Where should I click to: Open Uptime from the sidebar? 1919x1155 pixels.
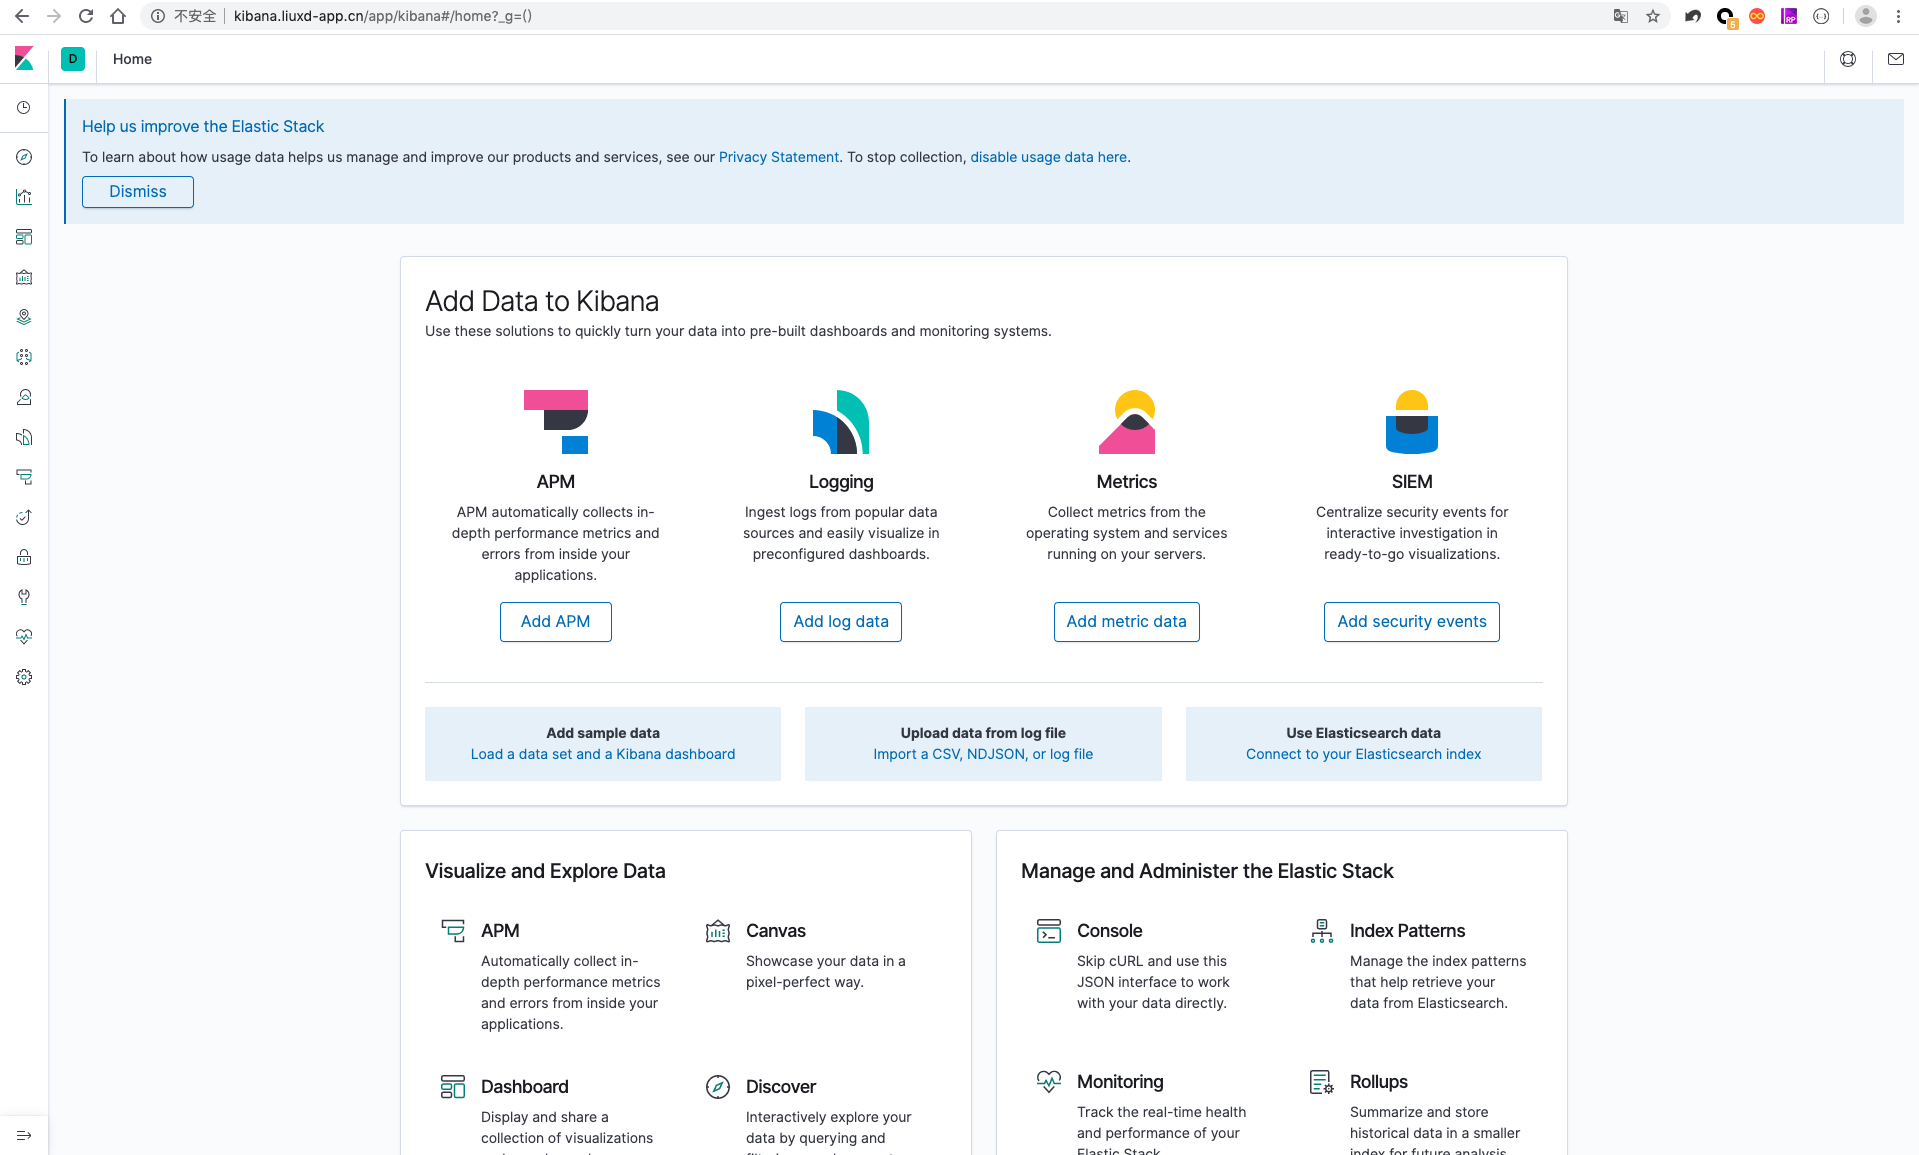pyautogui.click(x=24, y=517)
